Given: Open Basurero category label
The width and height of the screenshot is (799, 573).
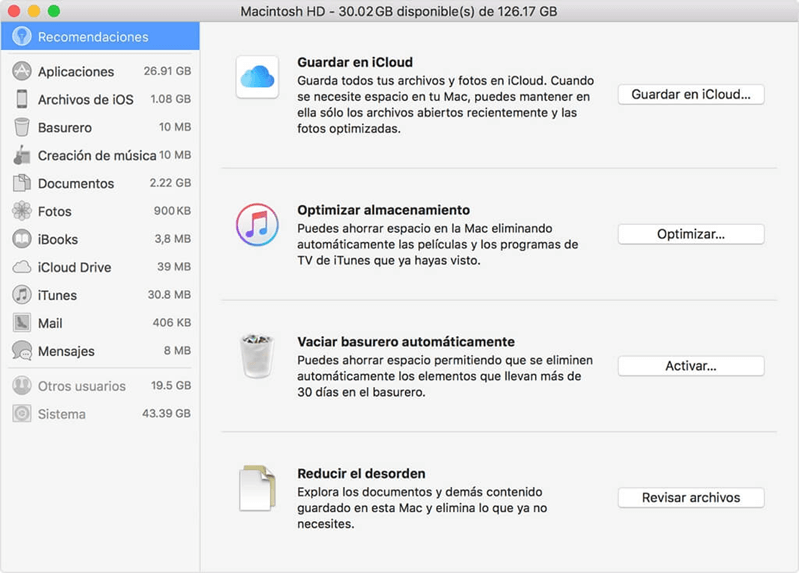Looking at the screenshot, I should pos(65,127).
